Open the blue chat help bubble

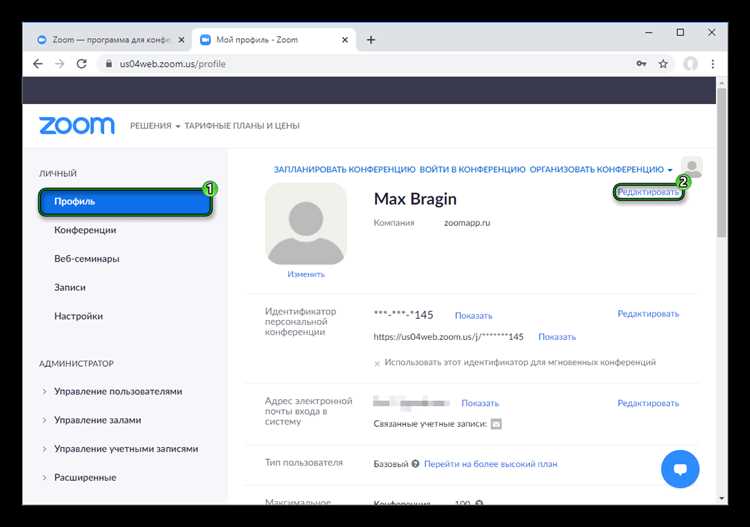[680, 469]
